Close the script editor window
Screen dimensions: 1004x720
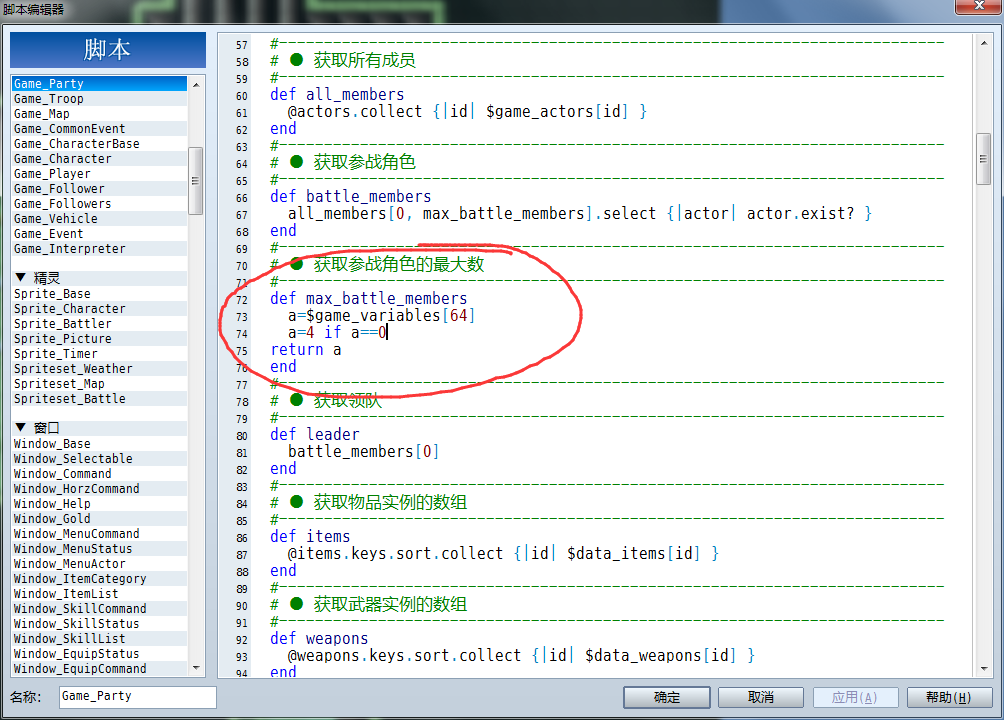click(978, 6)
